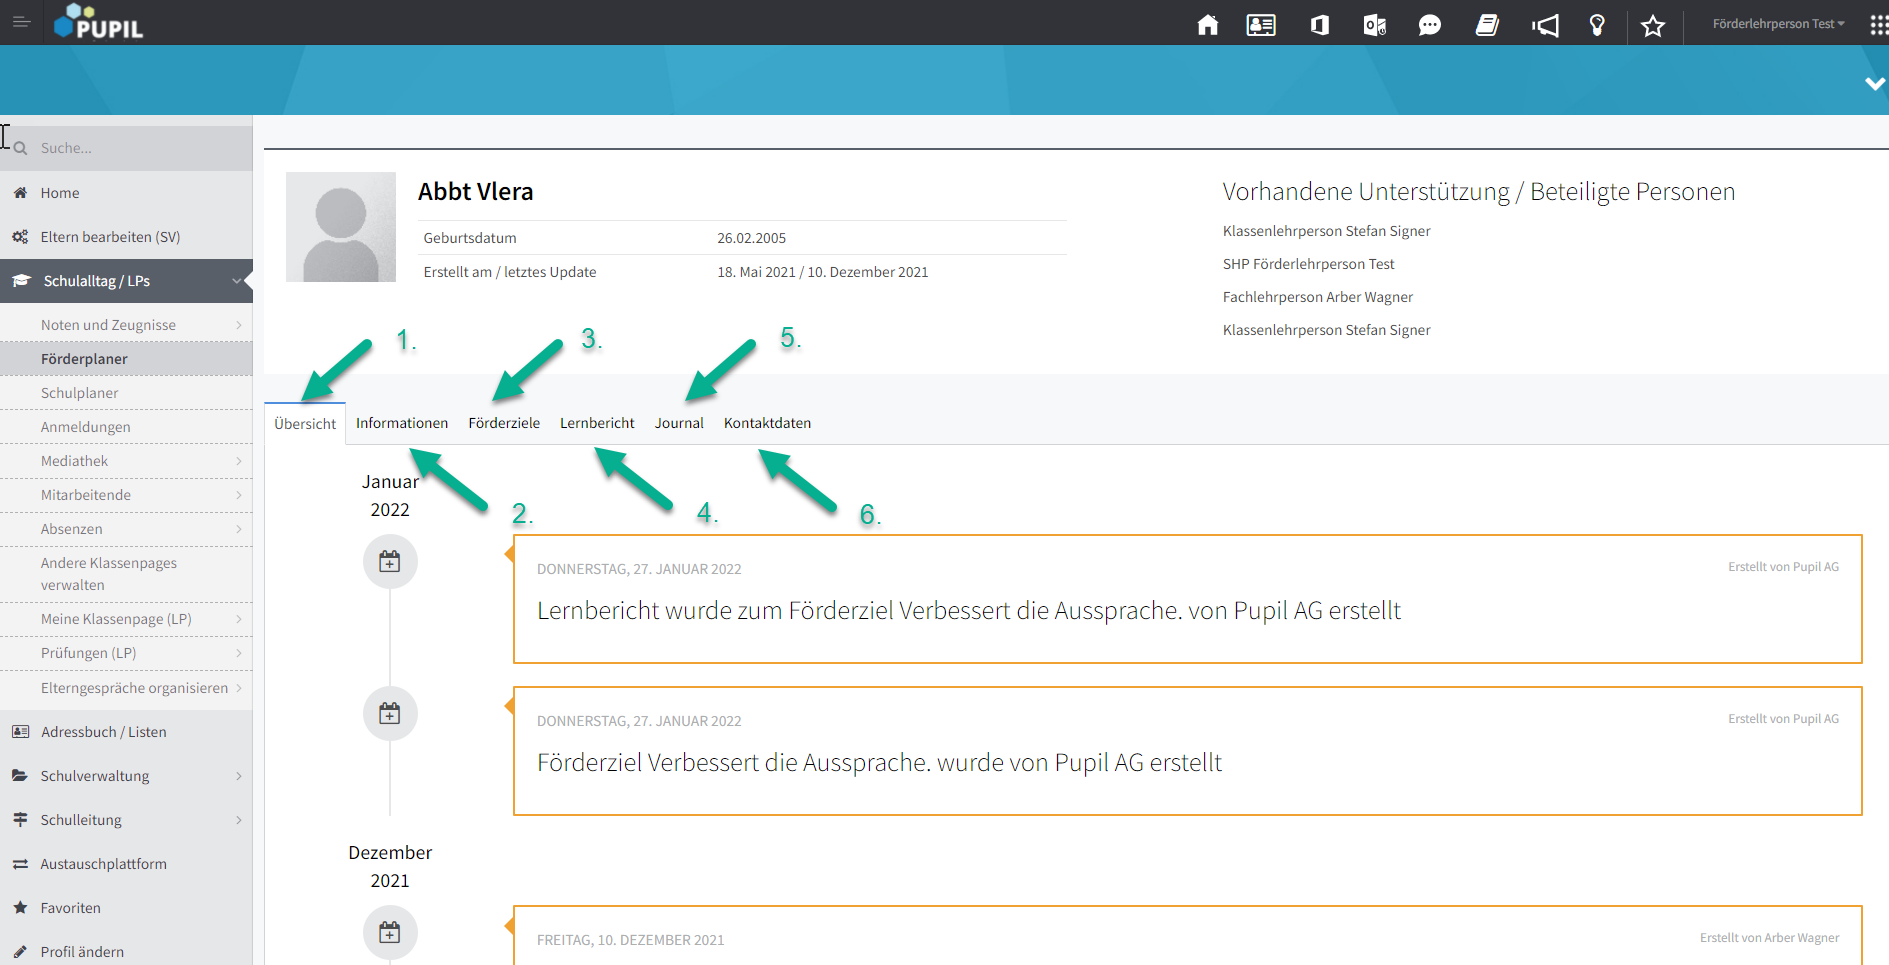Select the Übersicht tab

pyautogui.click(x=305, y=424)
